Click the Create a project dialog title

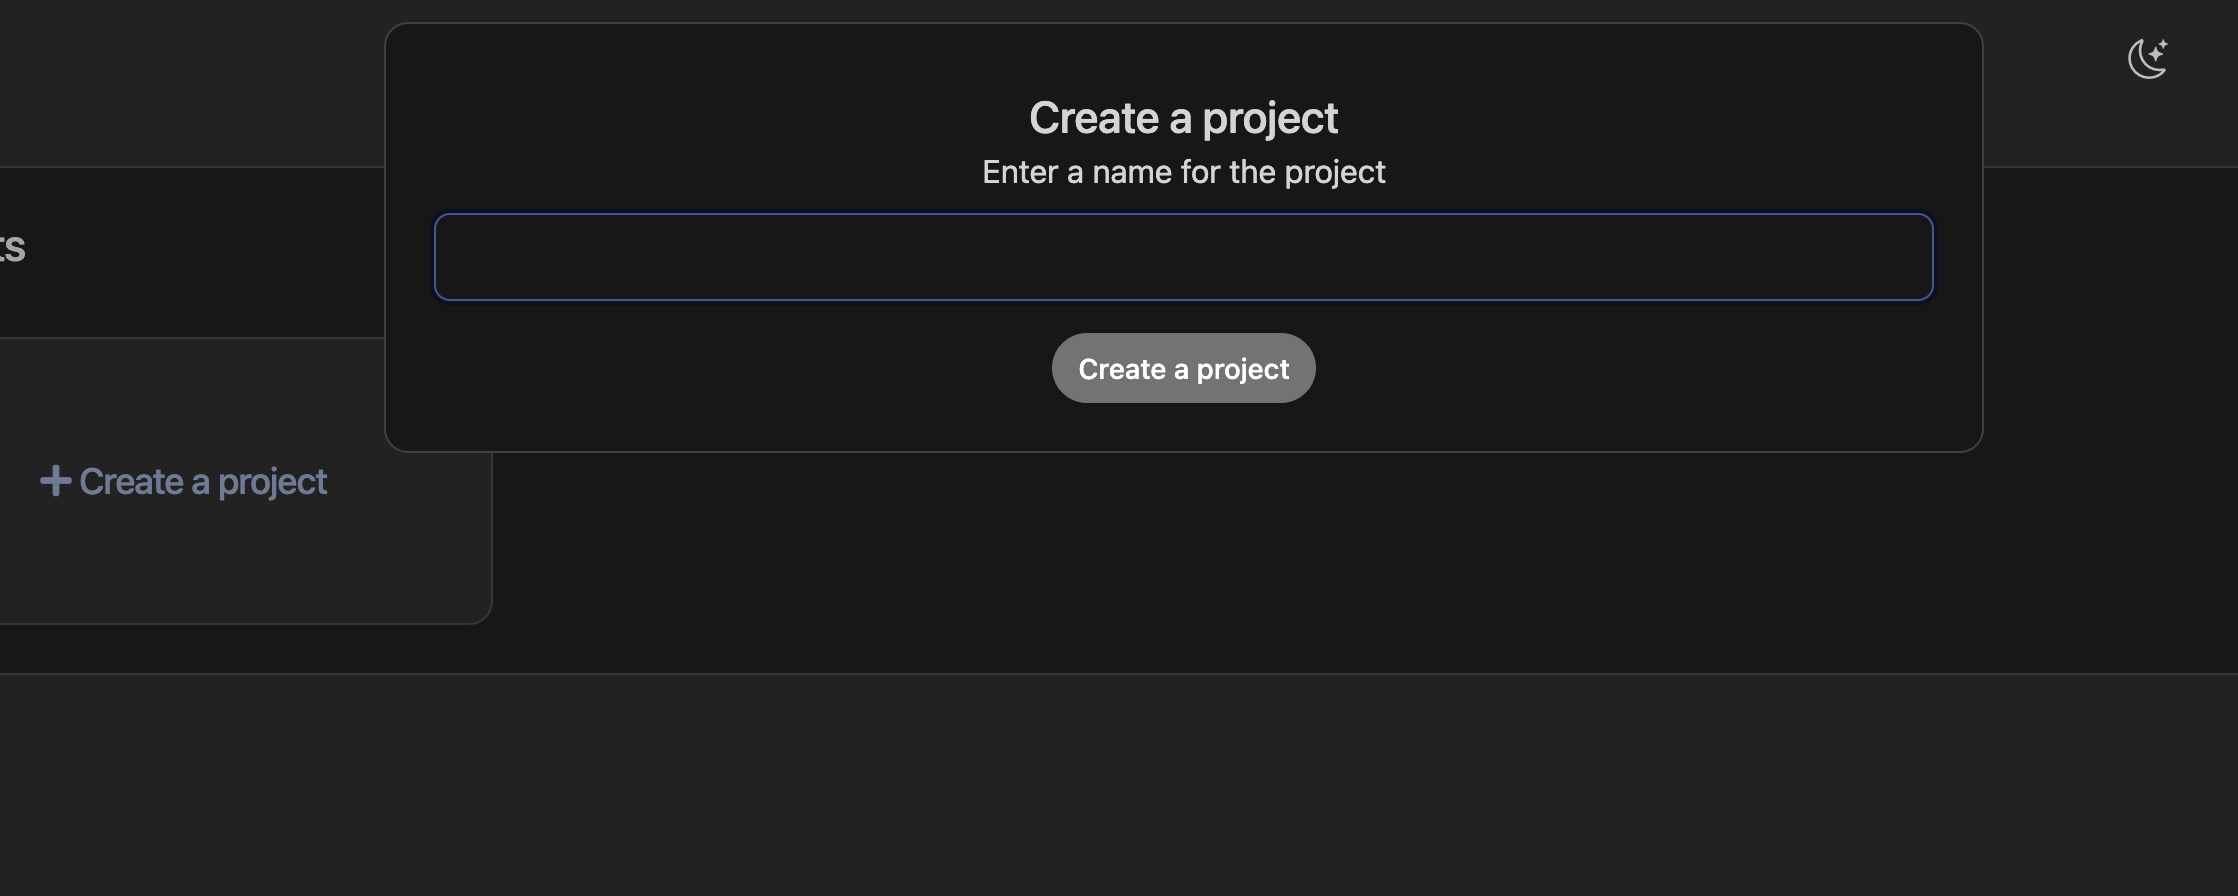[x=1183, y=117]
